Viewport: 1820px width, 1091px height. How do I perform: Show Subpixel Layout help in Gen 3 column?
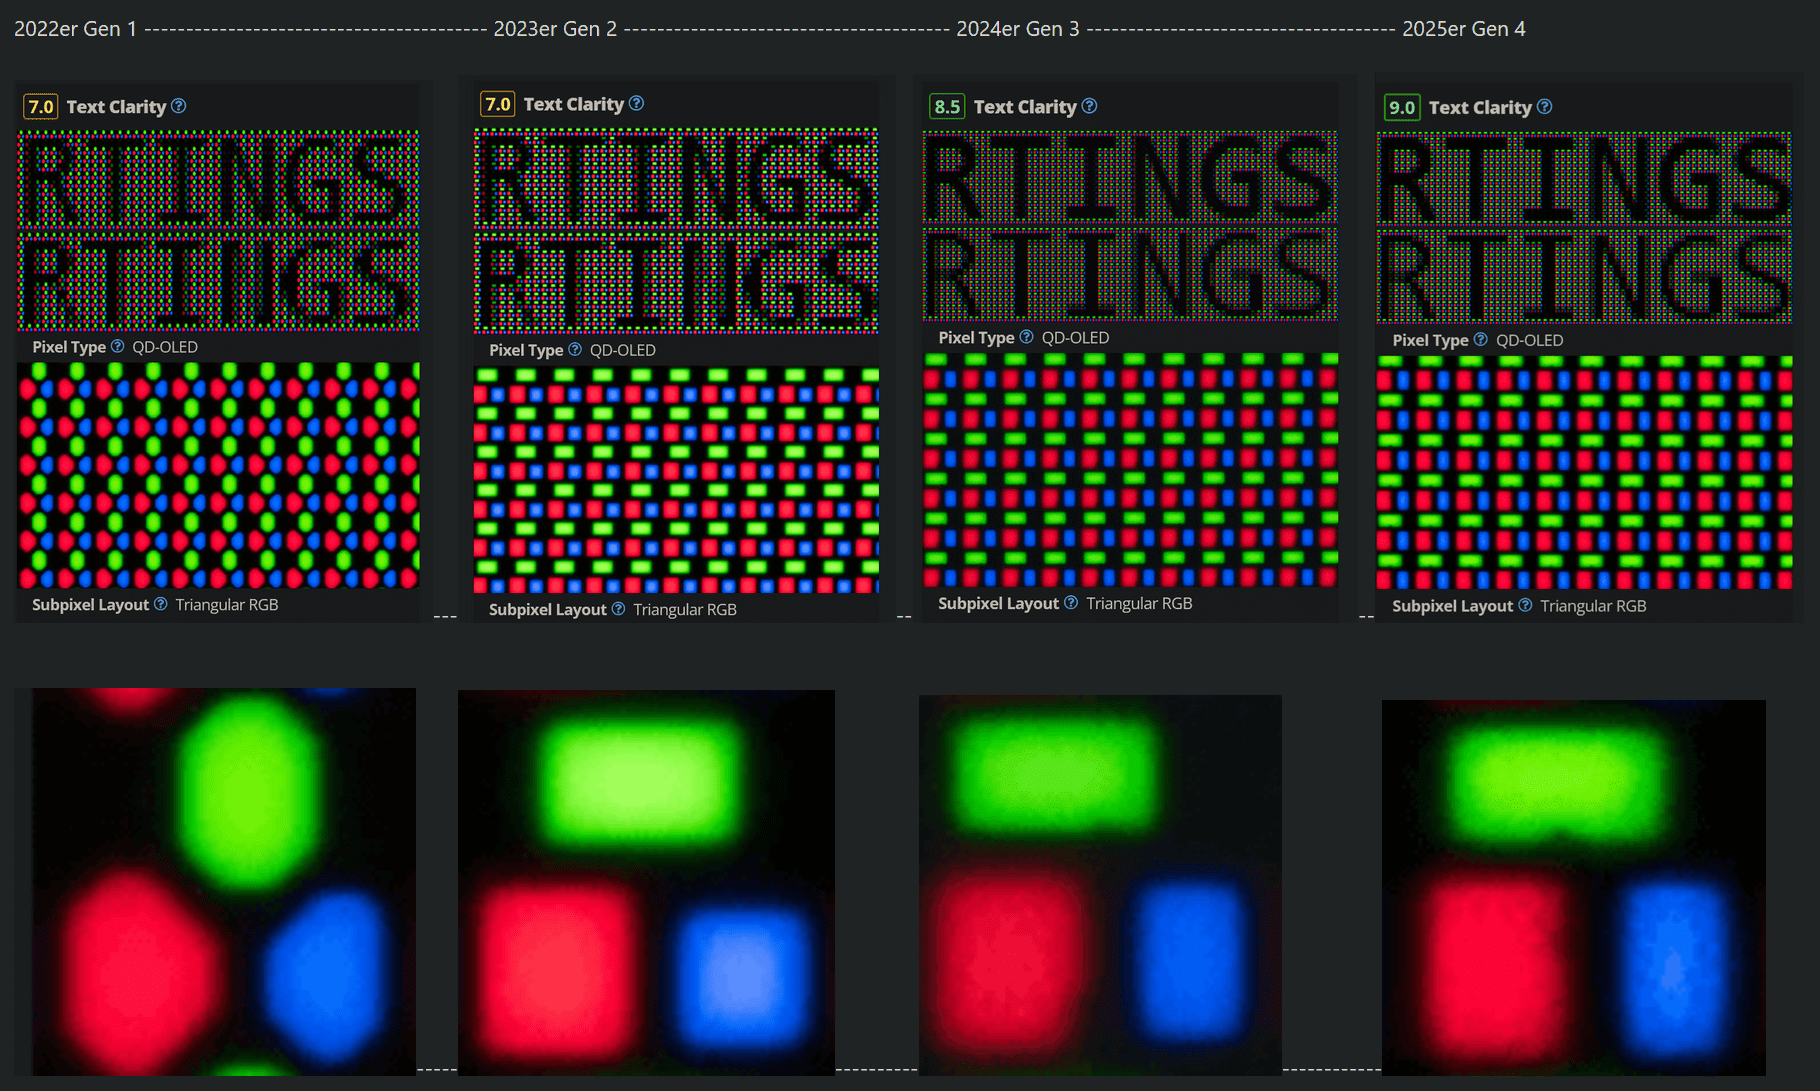(1071, 603)
